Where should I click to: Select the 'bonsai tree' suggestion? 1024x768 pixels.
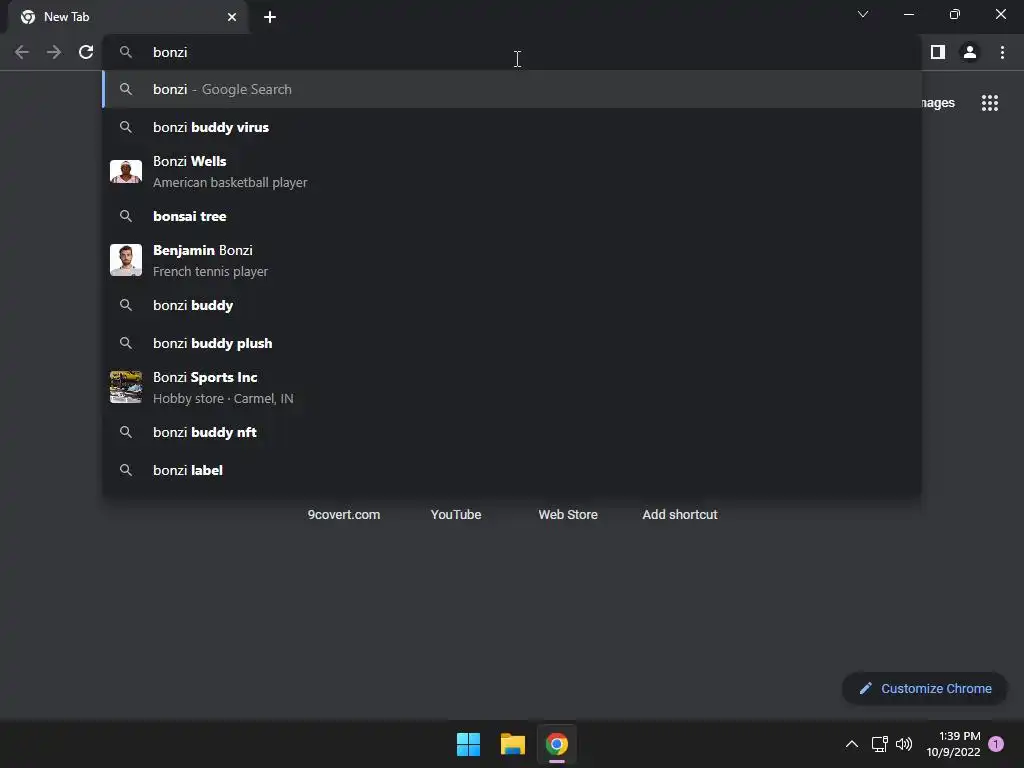pyautogui.click(x=512, y=216)
